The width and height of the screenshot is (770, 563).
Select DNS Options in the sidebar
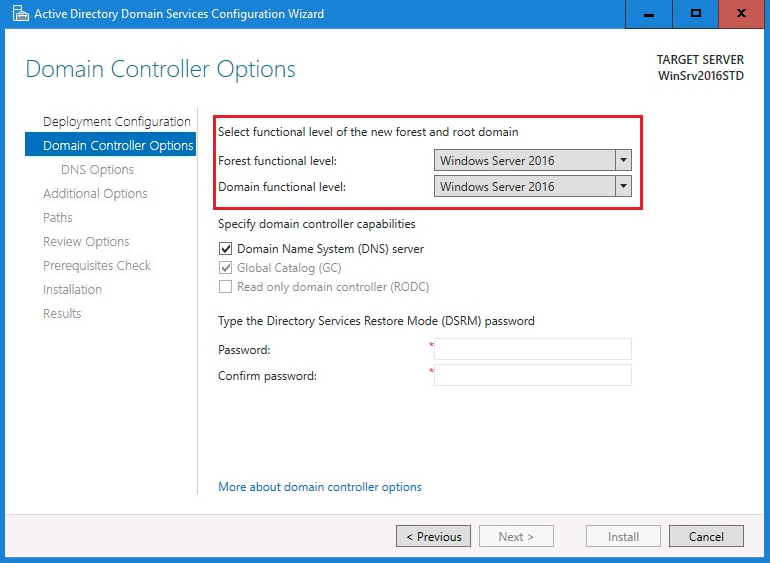pos(97,170)
